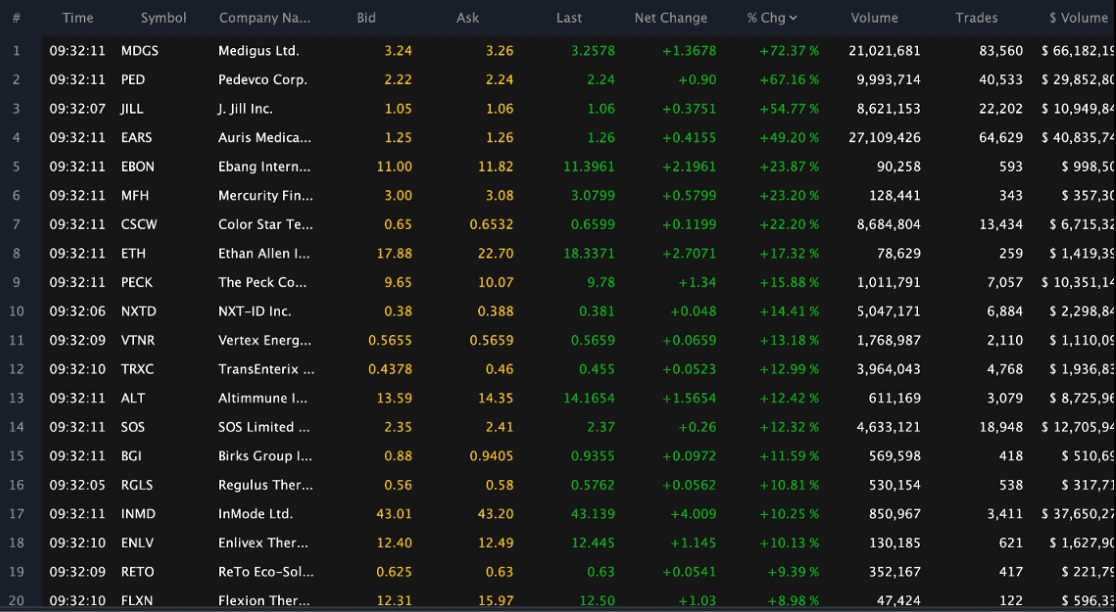Select the MDGS symbol

140,51
